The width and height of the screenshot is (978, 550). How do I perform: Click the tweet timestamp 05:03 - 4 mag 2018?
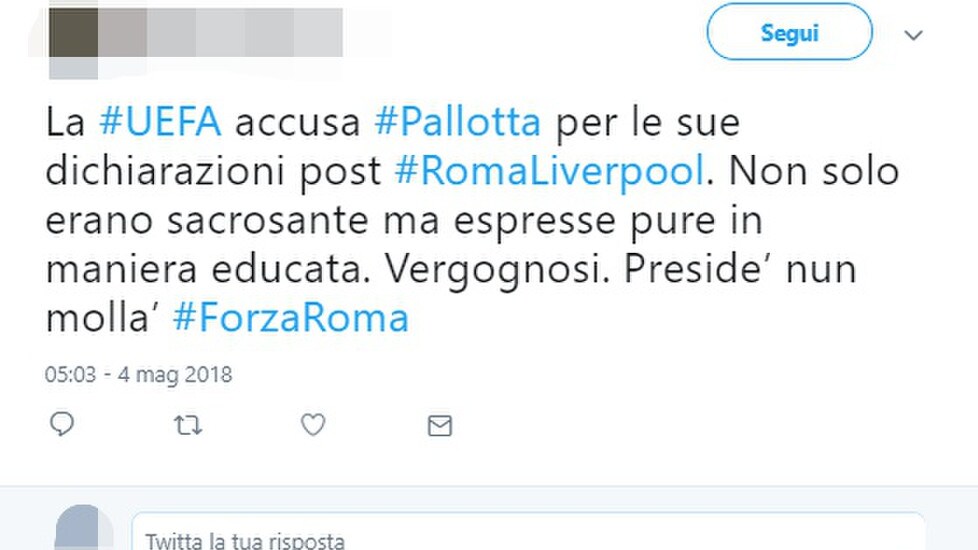[138, 375]
